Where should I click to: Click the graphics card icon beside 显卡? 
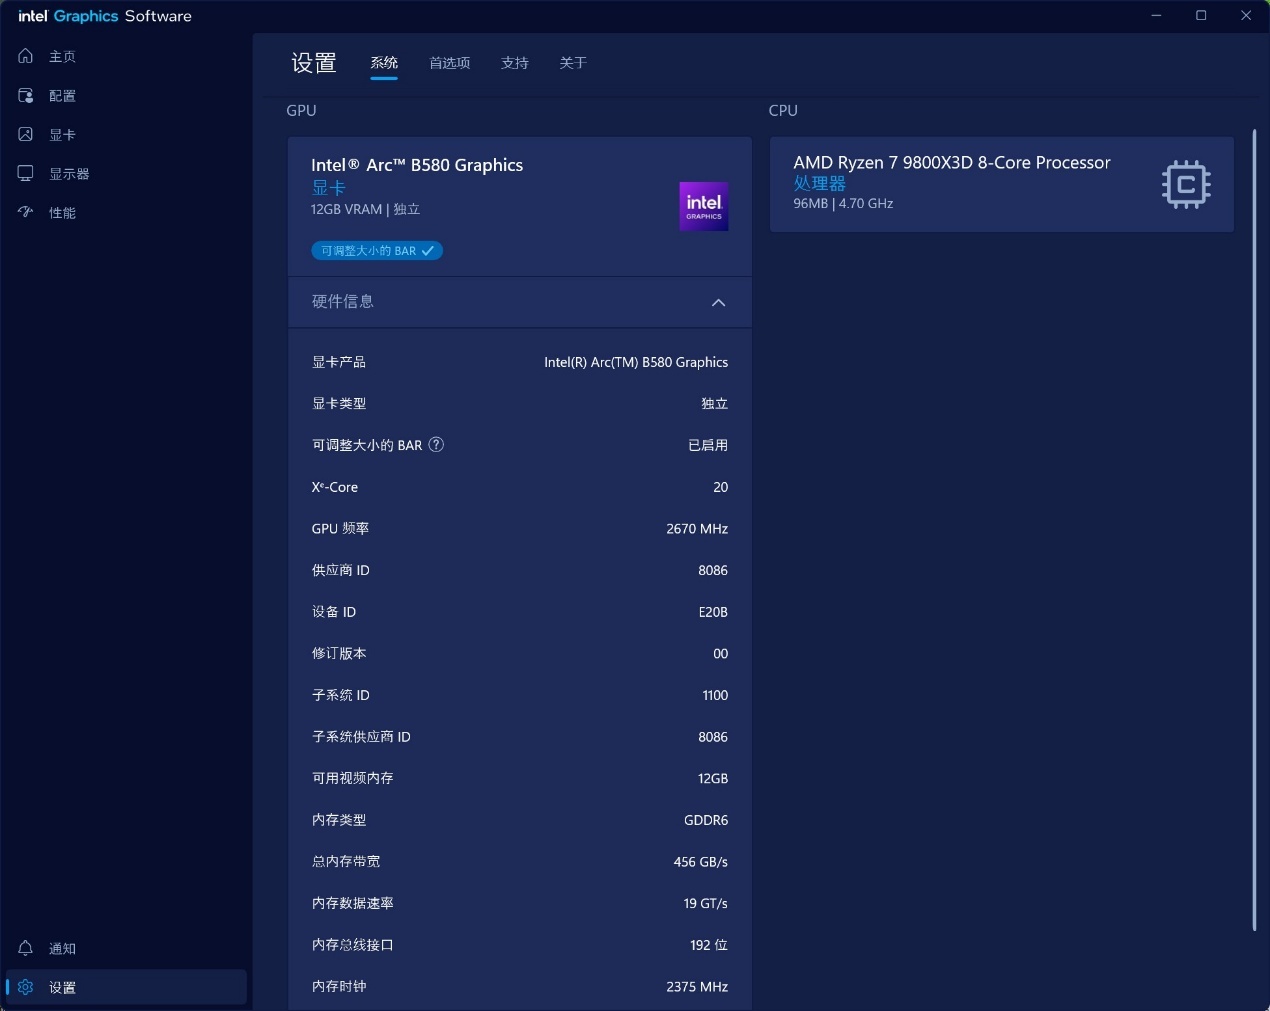coord(26,134)
